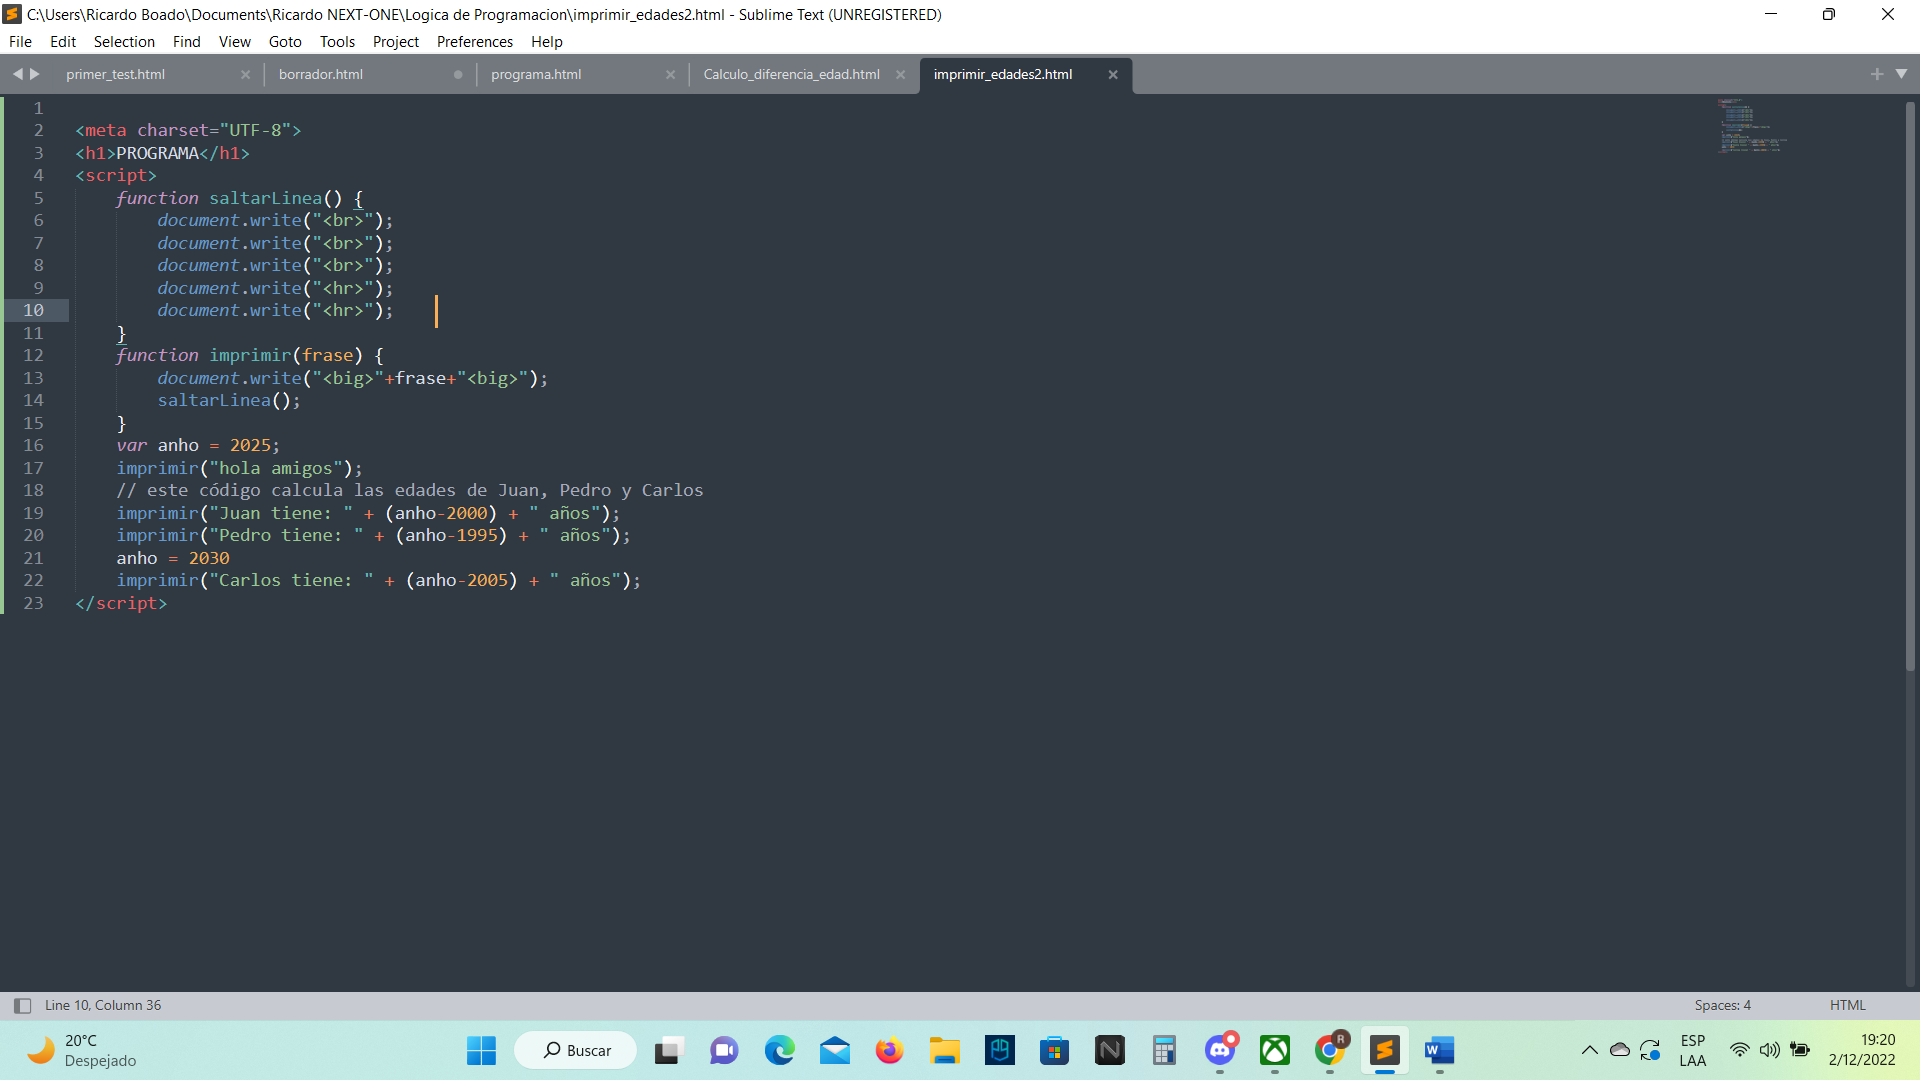The width and height of the screenshot is (1920, 1080).
Task: Open the tab list dropdown arrow
Action: pos(1901,74)
